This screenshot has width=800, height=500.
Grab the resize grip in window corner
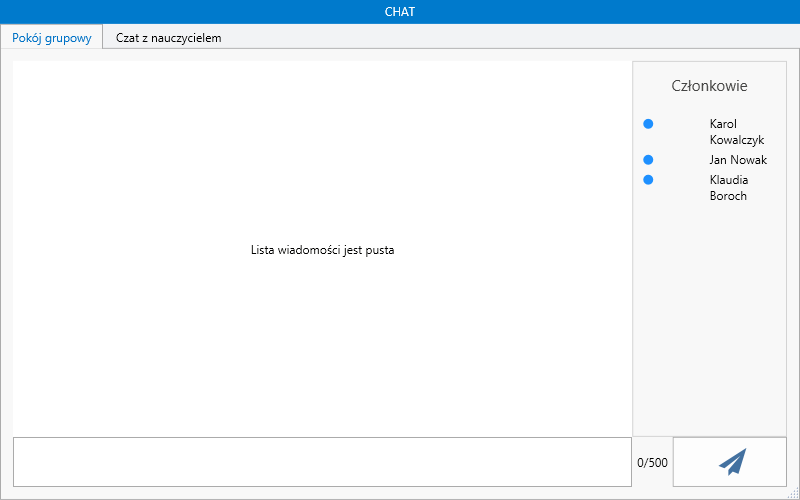pyautogui.click(x=794, y=494)
